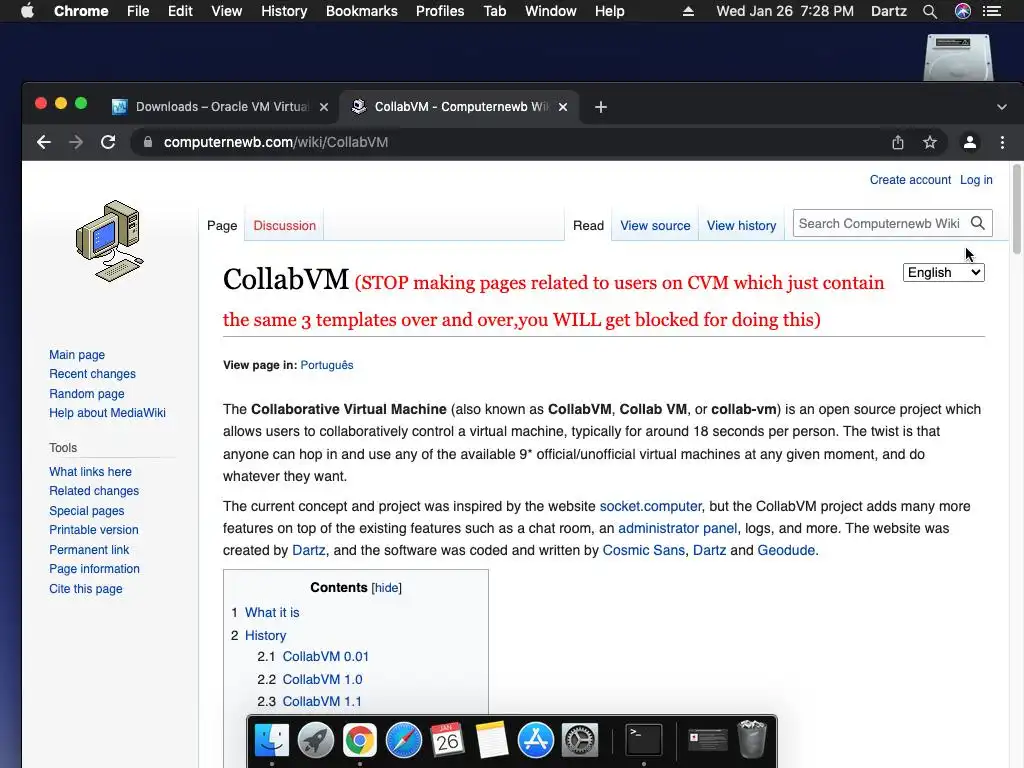The width and height of the screenshot is (1024, 768).
Task: Click the Computernewb Wiki computer logo
Action: [x=110, y=241]
